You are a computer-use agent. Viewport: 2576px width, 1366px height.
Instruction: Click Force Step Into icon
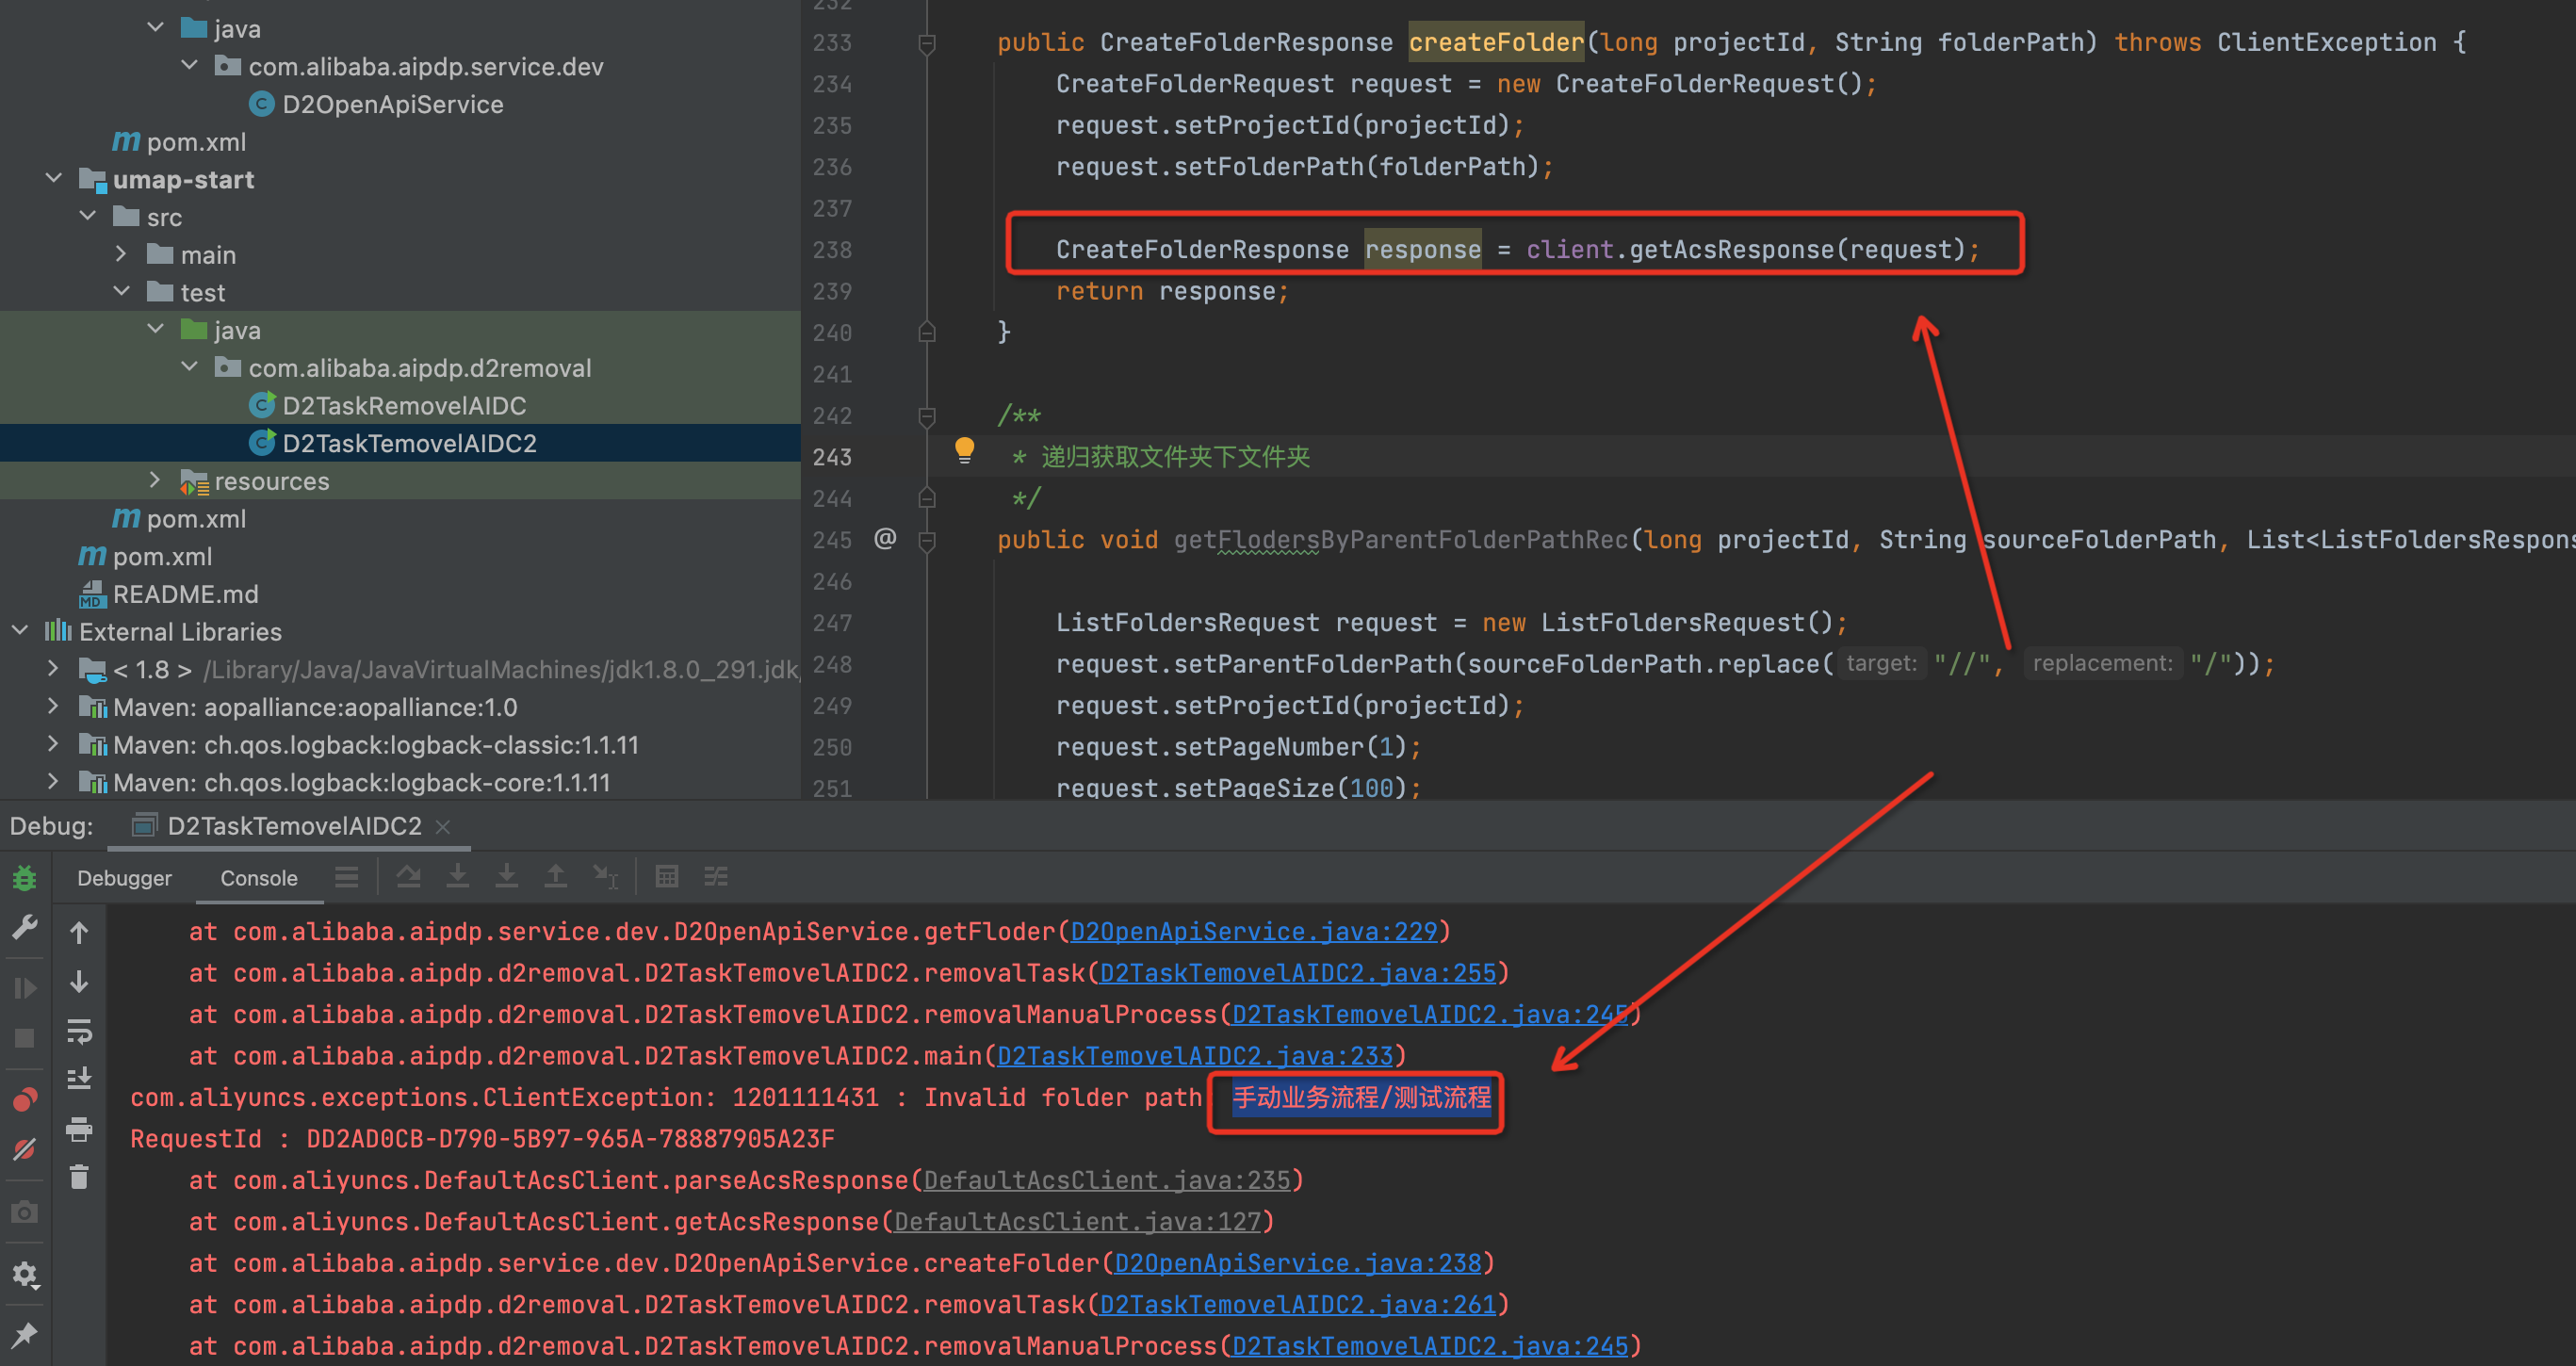pos(507,877)
